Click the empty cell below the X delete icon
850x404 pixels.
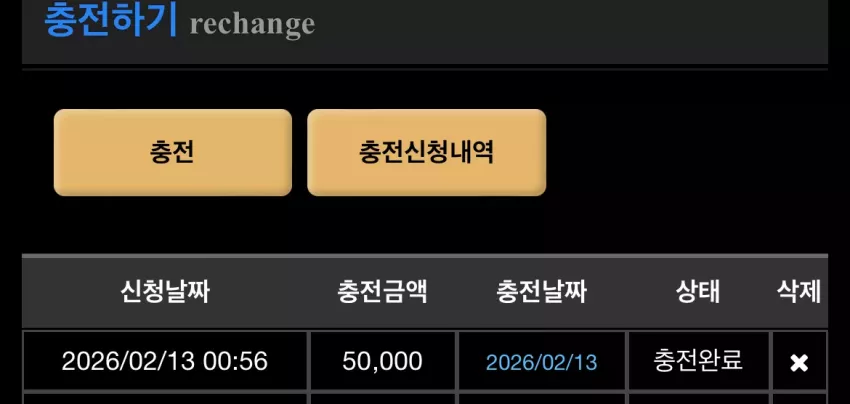(x=800, y=399)
